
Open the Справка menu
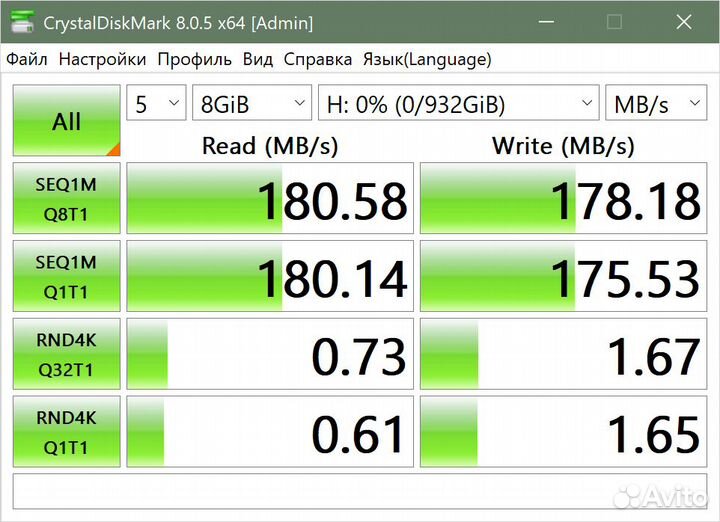318,59
